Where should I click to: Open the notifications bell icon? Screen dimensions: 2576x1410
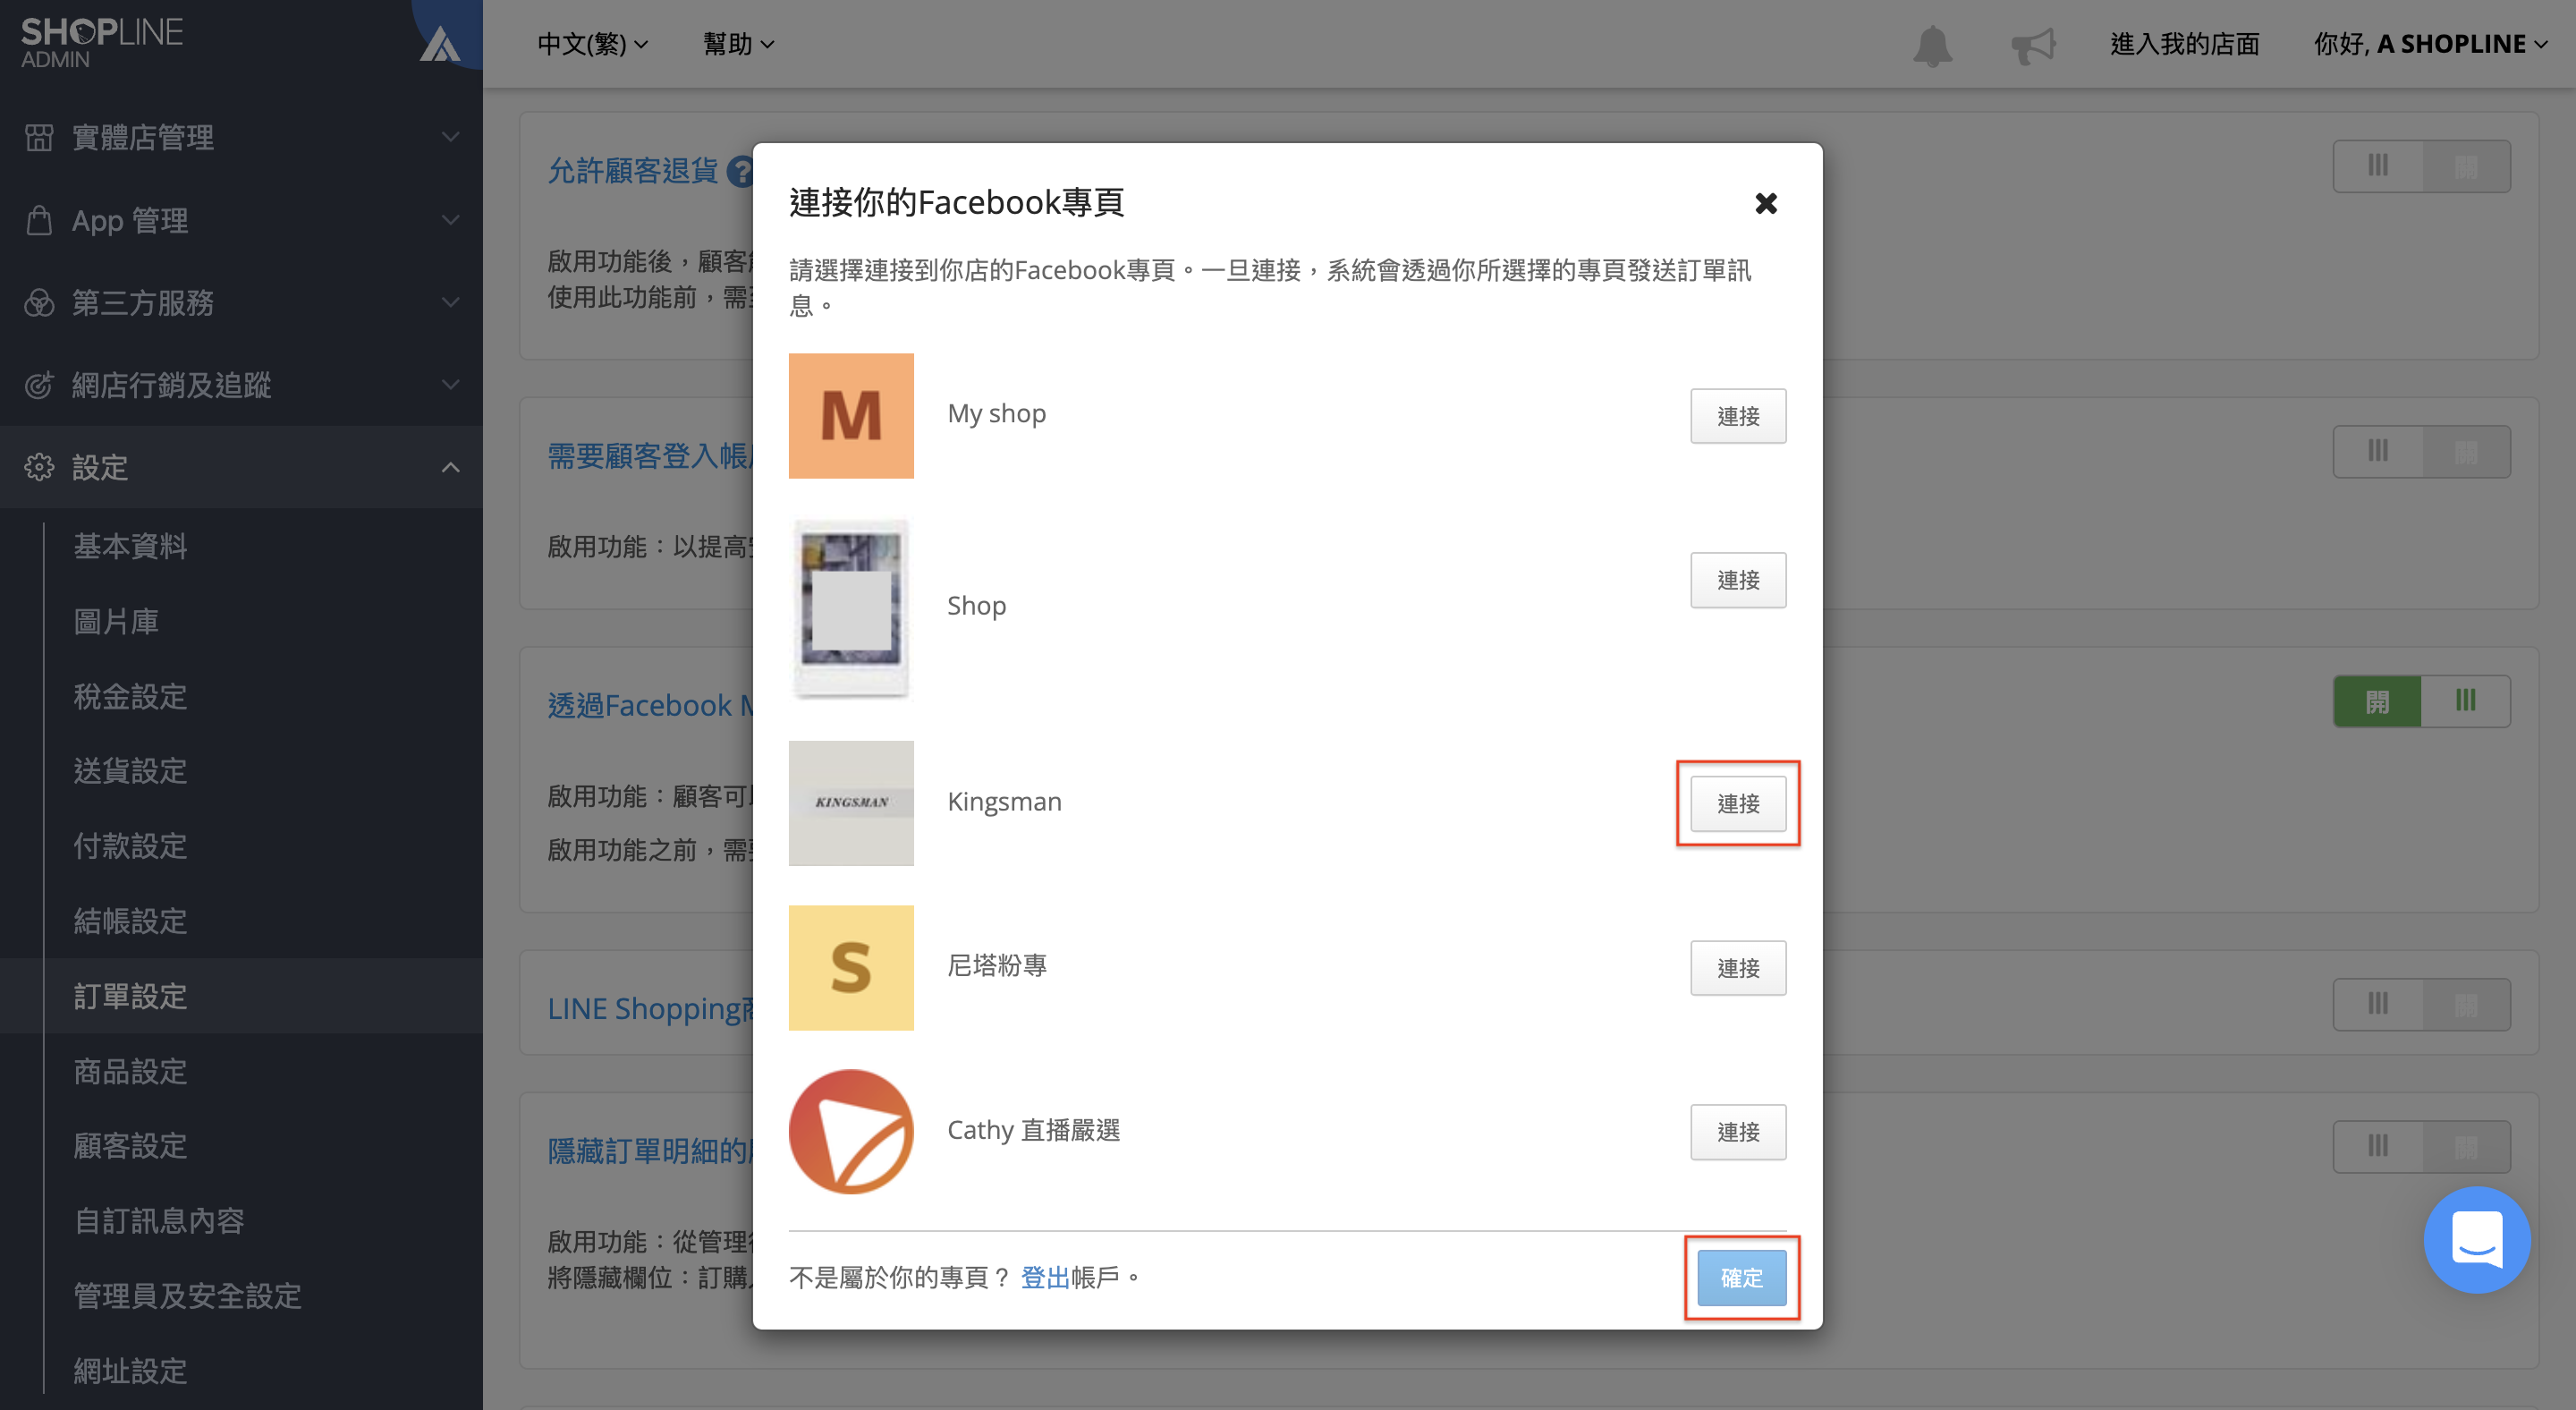point(1932,45)
